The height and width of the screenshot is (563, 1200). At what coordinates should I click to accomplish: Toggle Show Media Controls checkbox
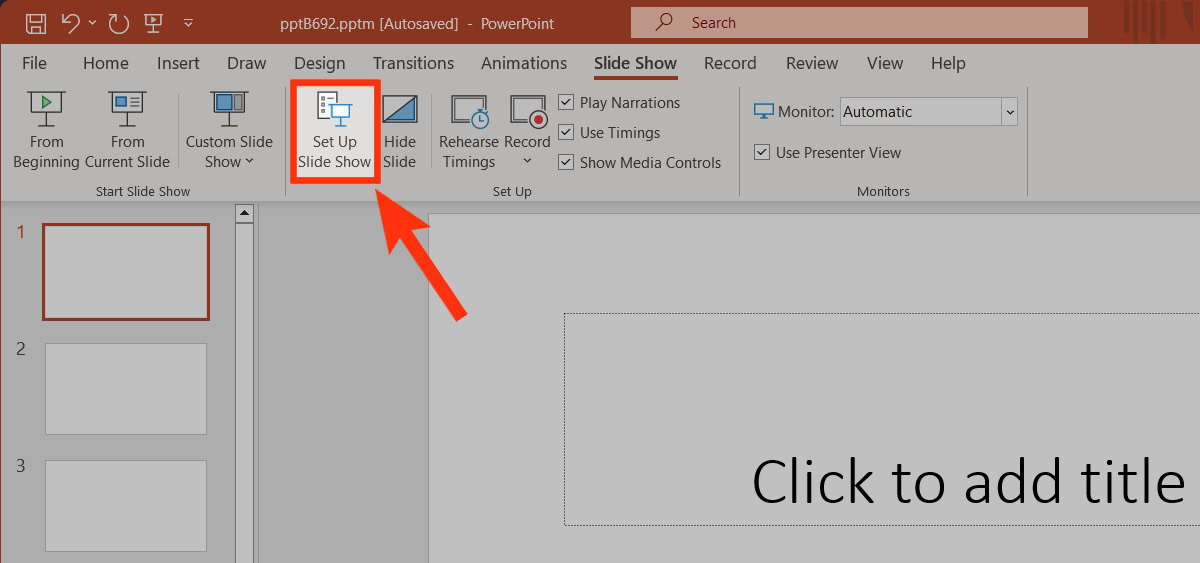[566, 162]
